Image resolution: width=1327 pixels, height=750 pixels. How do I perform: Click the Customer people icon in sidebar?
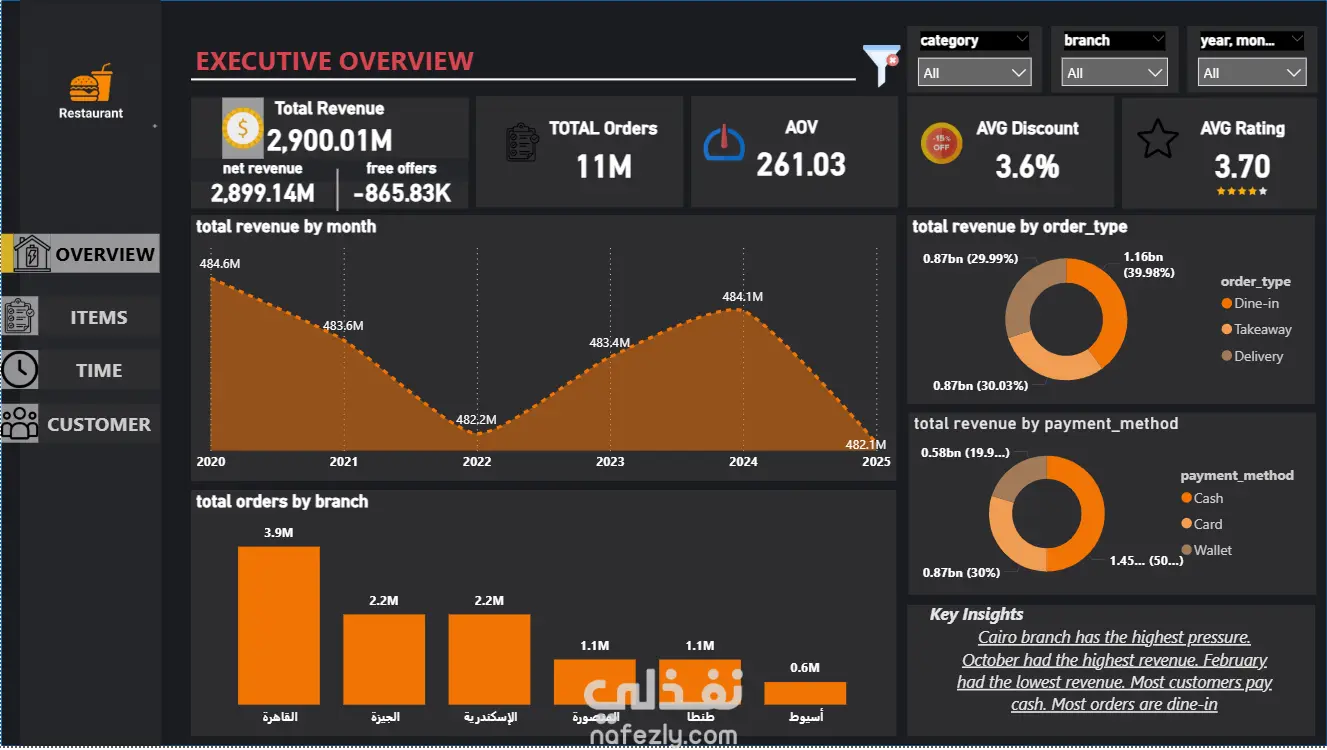click(x=20, y=423)
